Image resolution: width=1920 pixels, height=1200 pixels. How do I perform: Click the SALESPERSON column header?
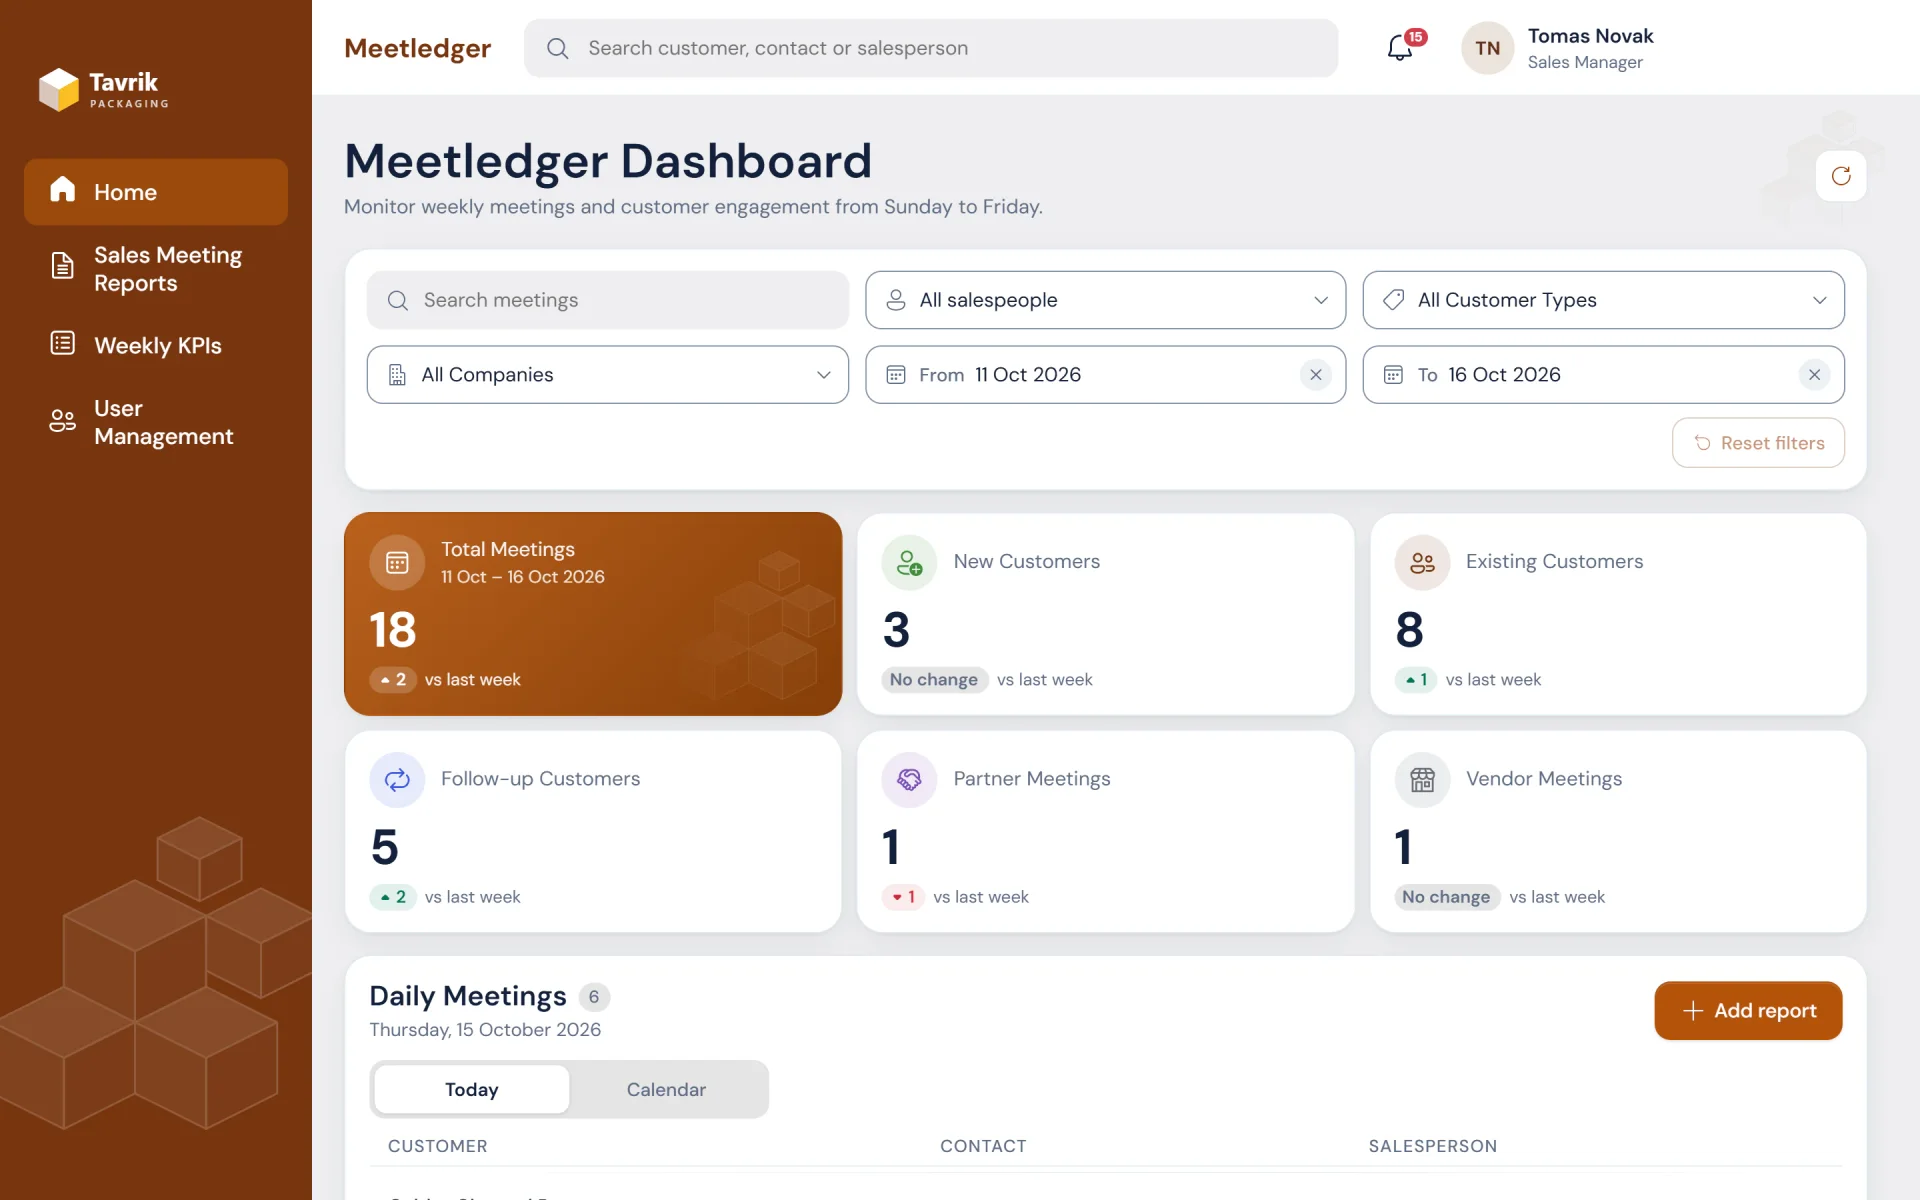tap(1433, 1146)
